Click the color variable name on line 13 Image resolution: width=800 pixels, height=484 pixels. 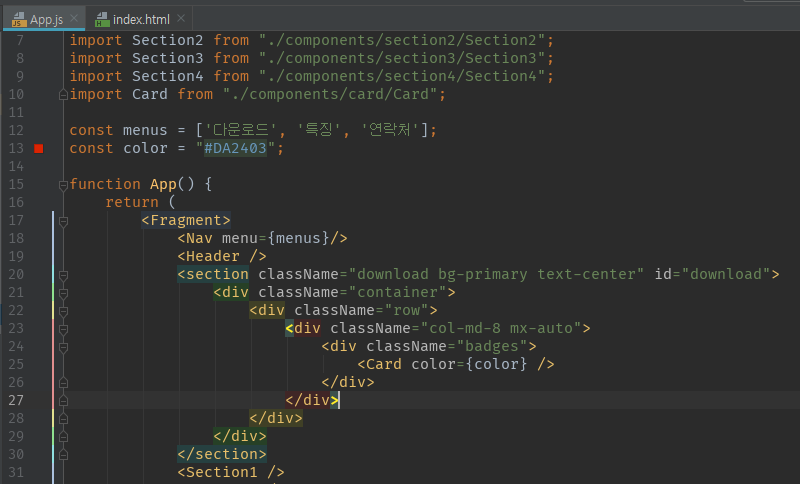tap(145, 148)
